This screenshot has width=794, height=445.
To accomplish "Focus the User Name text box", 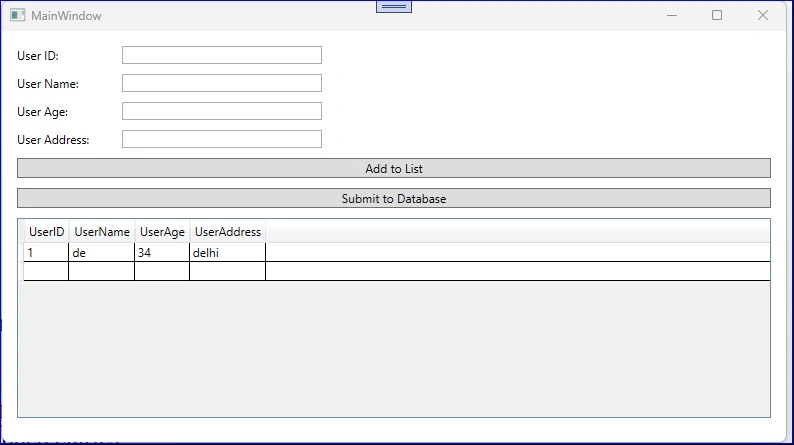I will point(221,83).
